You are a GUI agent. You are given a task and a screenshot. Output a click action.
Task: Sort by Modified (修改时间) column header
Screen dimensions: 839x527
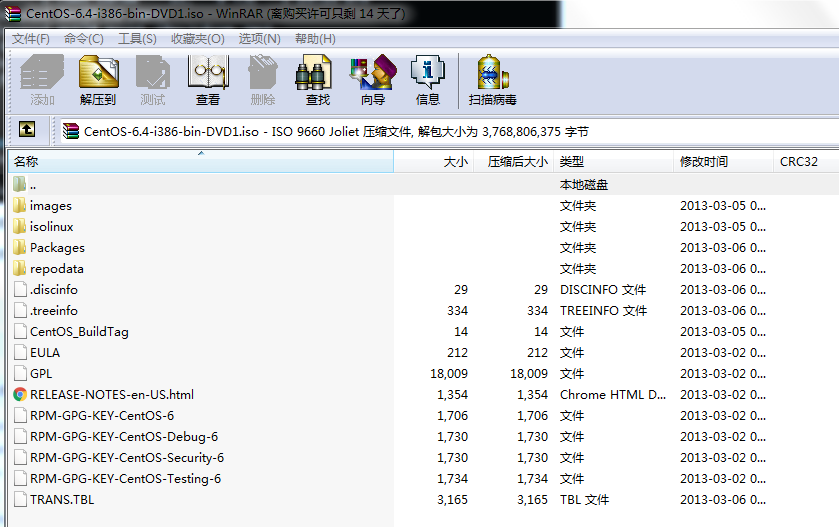(x=723, y=162)
